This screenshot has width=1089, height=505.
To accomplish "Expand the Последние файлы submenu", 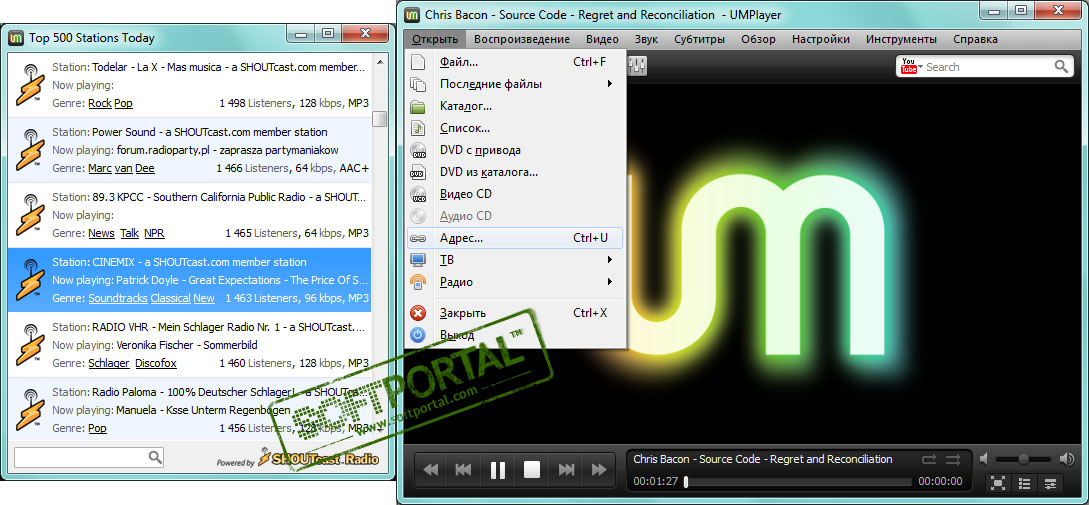I will point(515,84).
